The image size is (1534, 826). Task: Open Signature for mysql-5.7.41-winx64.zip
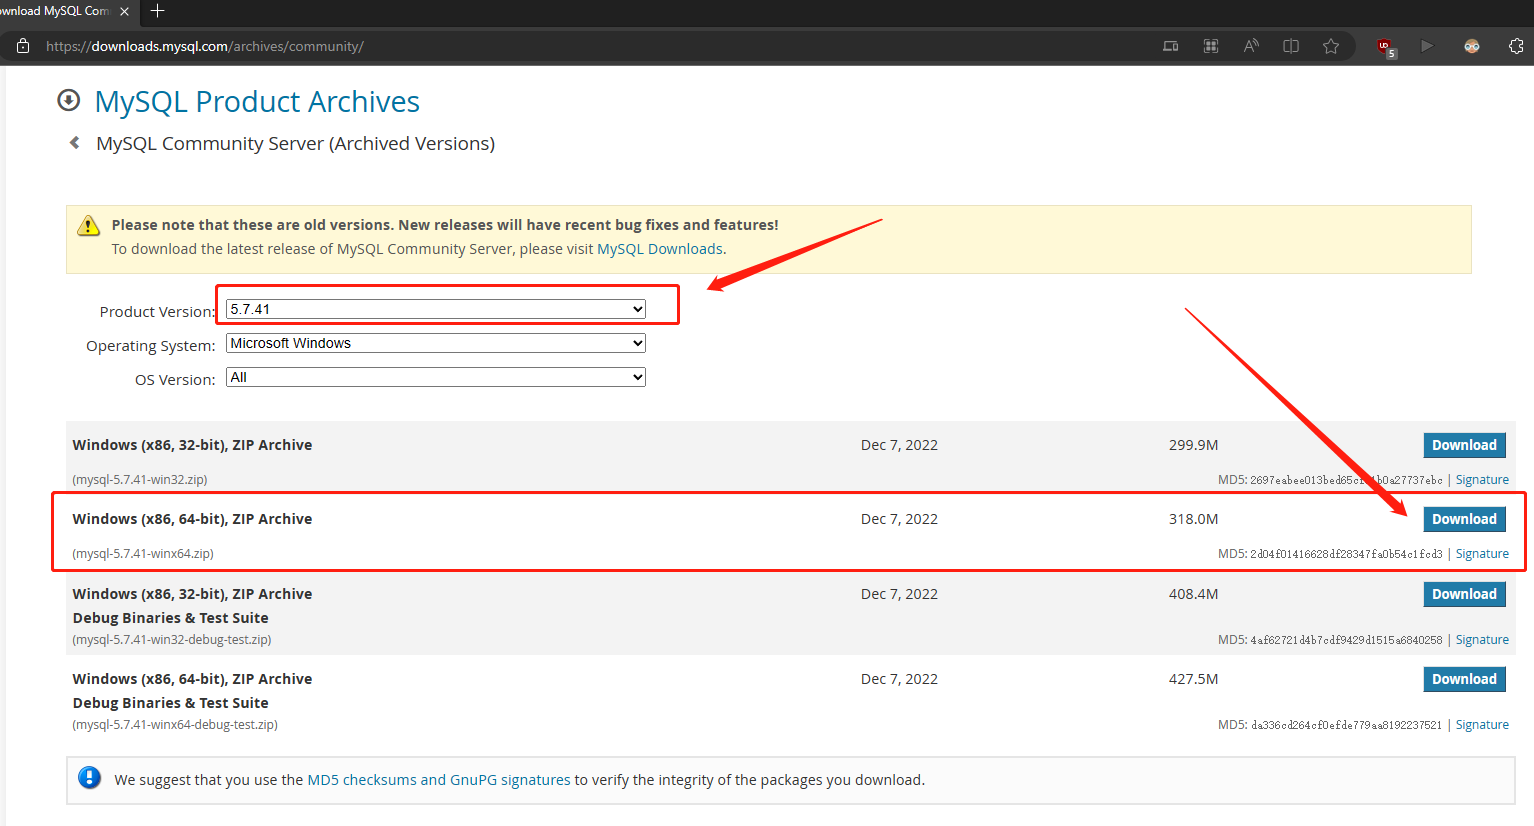1482,554
